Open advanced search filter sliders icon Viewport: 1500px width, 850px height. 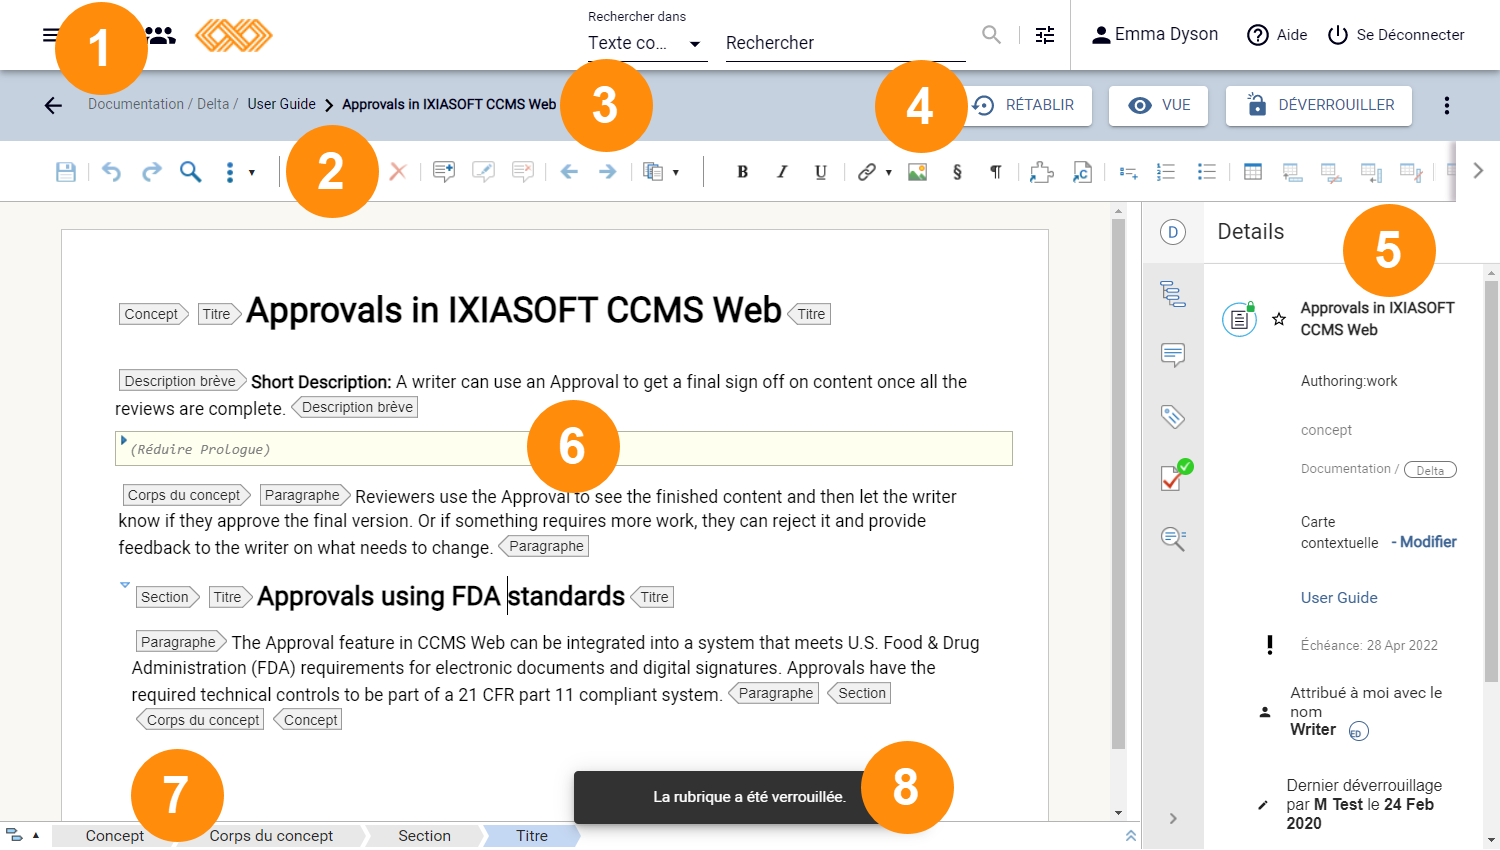(1045, 35)
